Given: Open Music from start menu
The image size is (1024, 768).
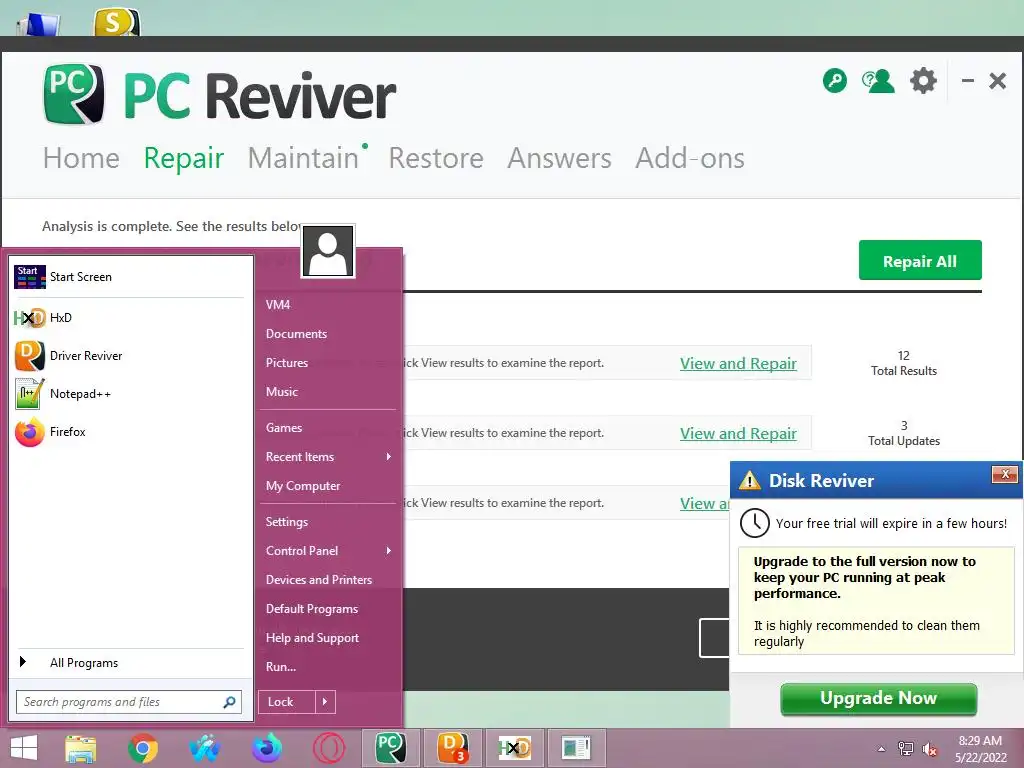Looking at the screenshot, I should (282, 392).
